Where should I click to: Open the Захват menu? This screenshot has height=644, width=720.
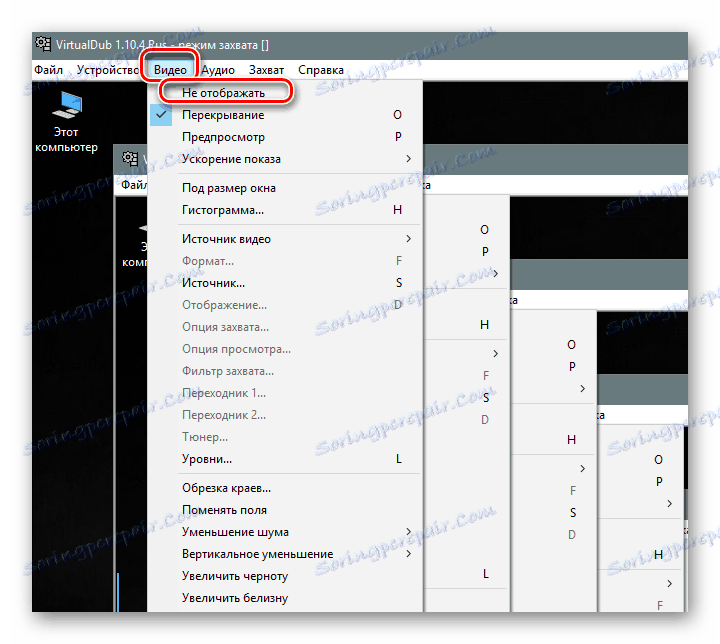pyautogui.click(x=266, y=70)
